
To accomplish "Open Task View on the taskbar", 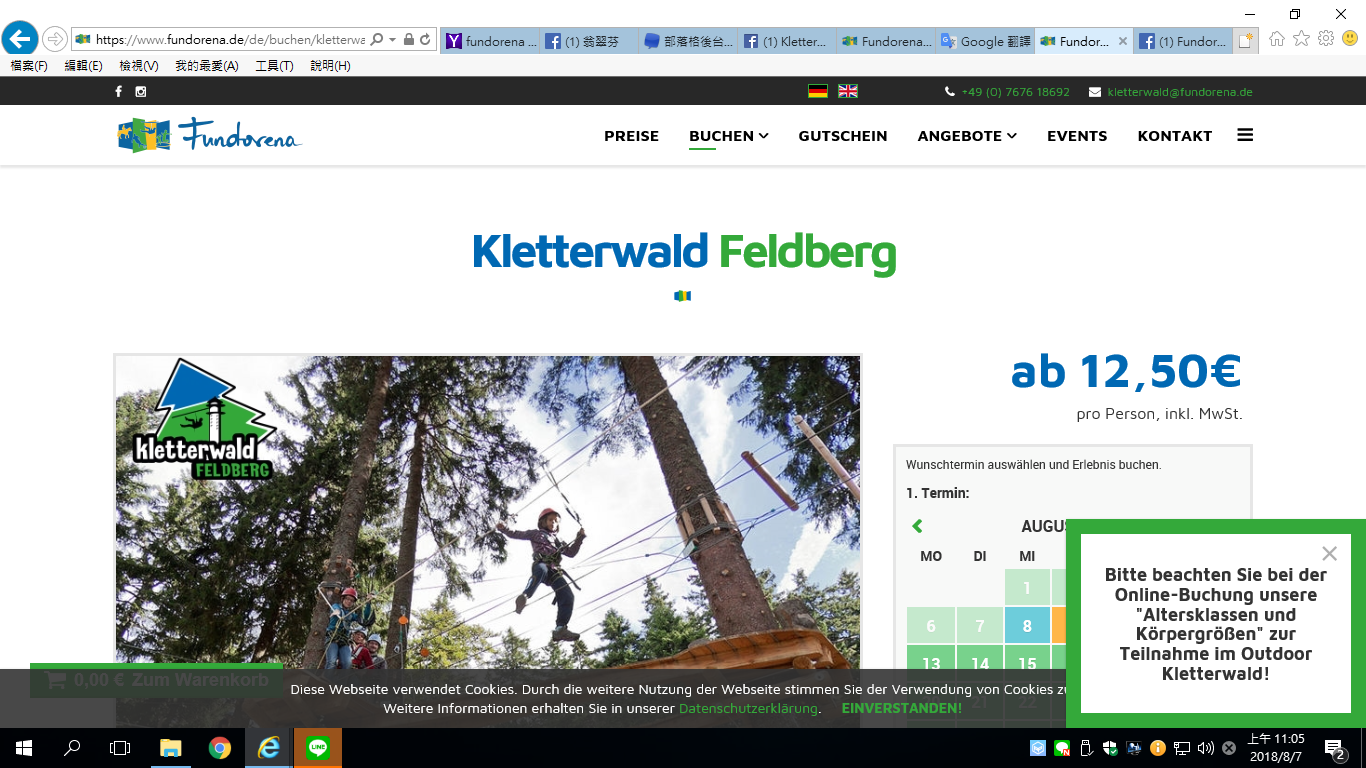I will tap(120, 748).
